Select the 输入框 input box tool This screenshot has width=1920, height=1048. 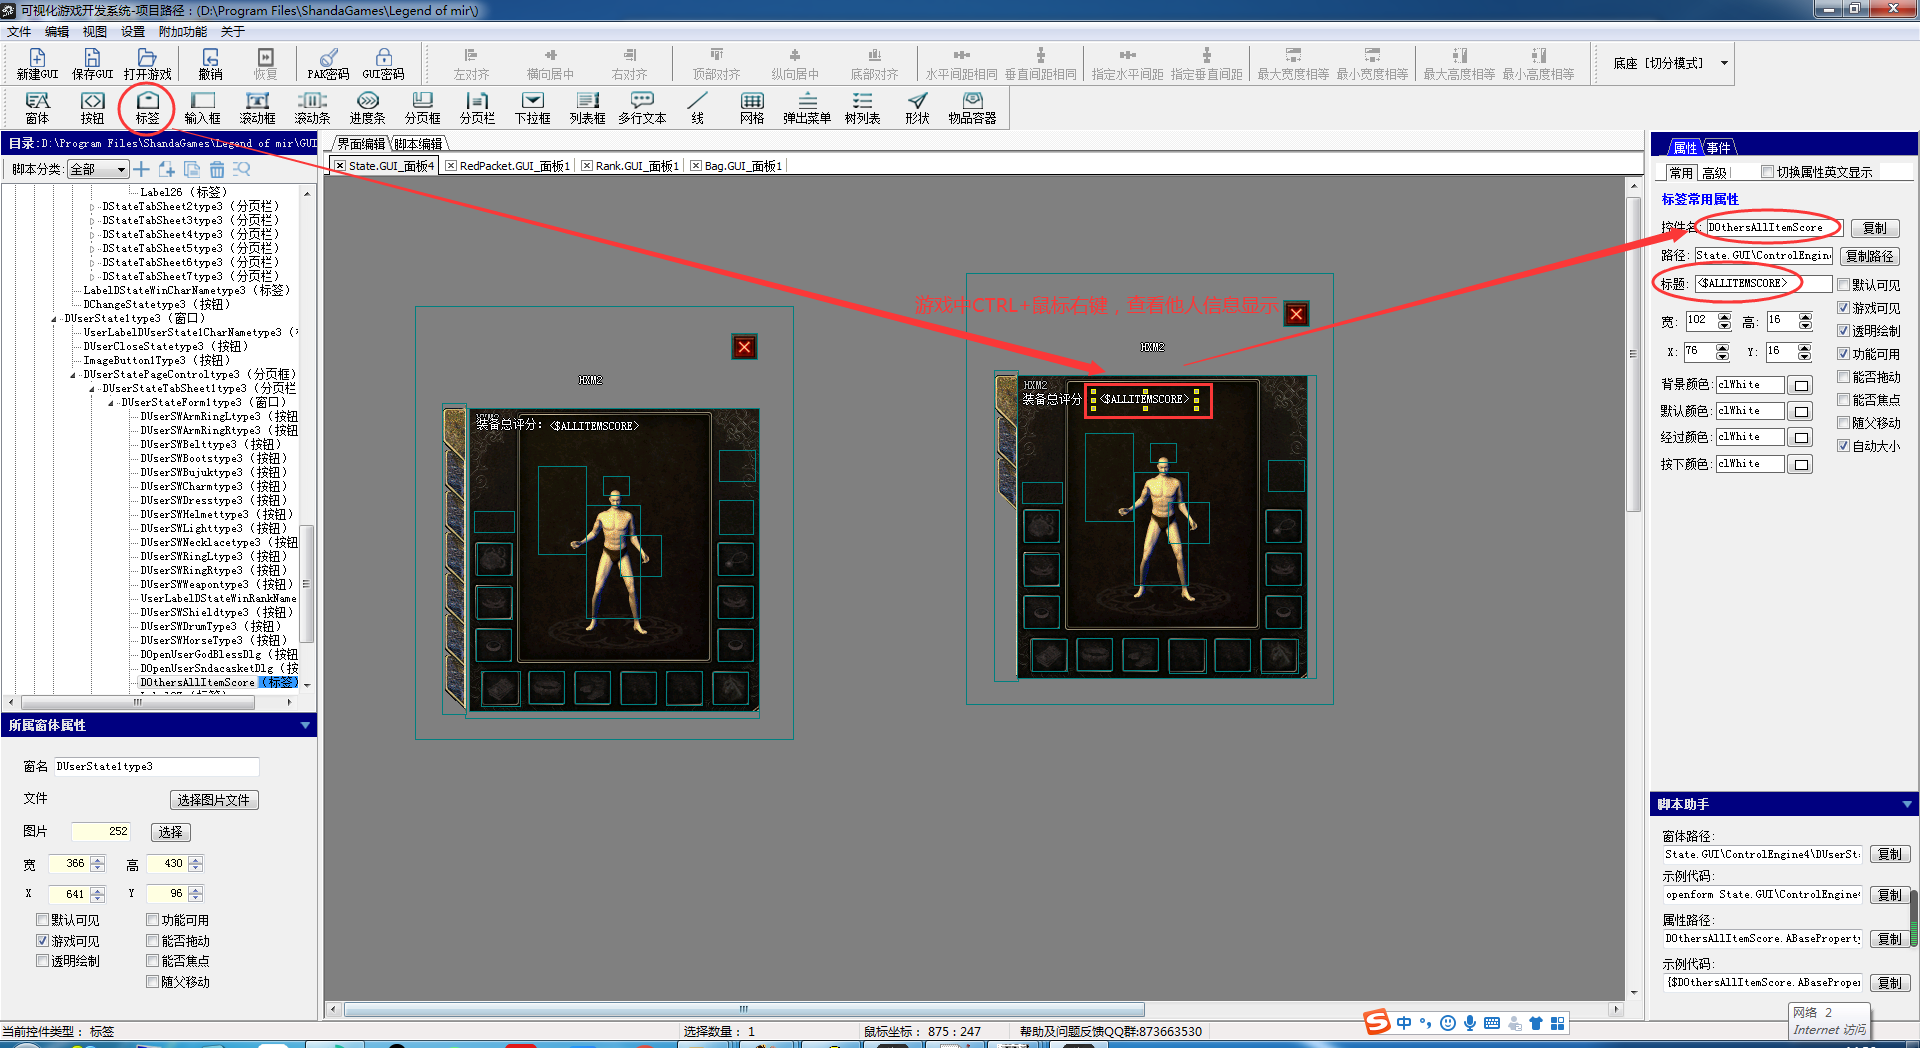click(202, 108)
